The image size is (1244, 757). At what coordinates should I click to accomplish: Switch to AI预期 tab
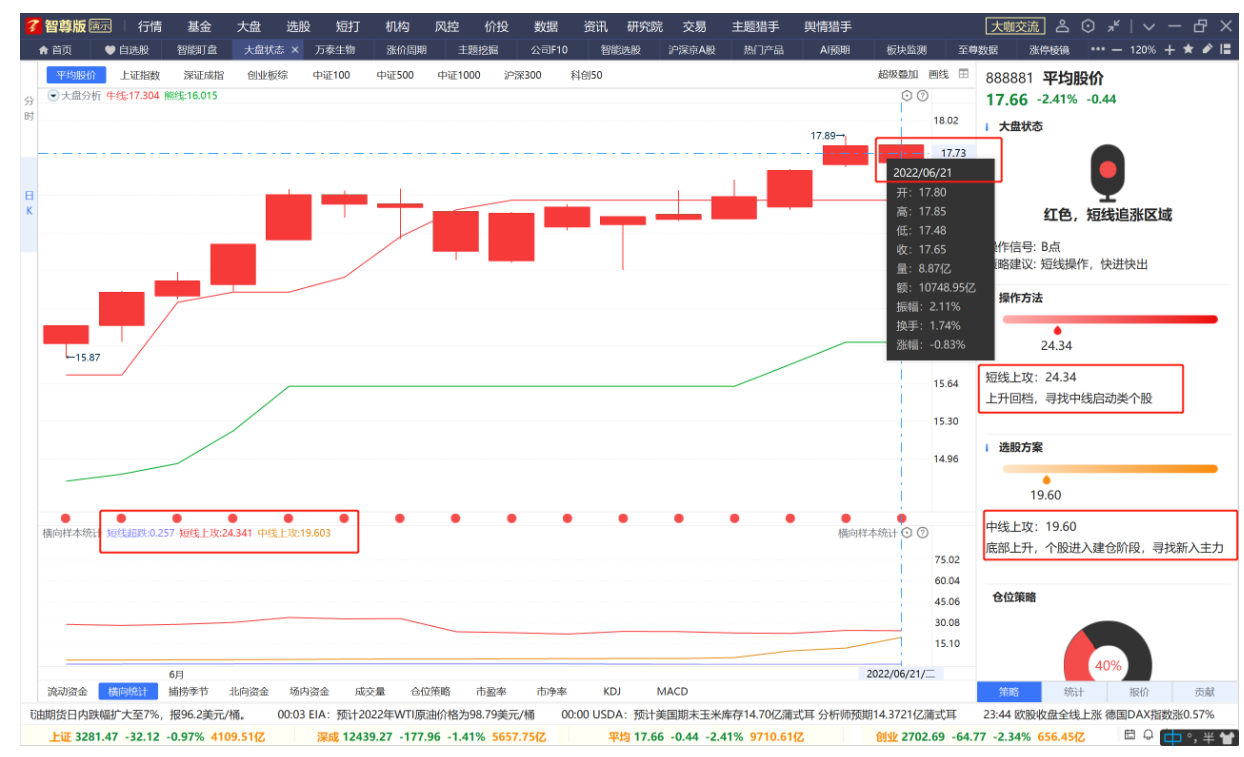click(835, 49)
